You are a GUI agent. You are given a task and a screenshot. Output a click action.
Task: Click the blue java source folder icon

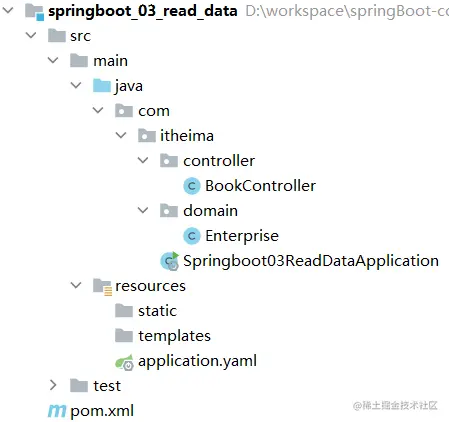tap(102, 86)
